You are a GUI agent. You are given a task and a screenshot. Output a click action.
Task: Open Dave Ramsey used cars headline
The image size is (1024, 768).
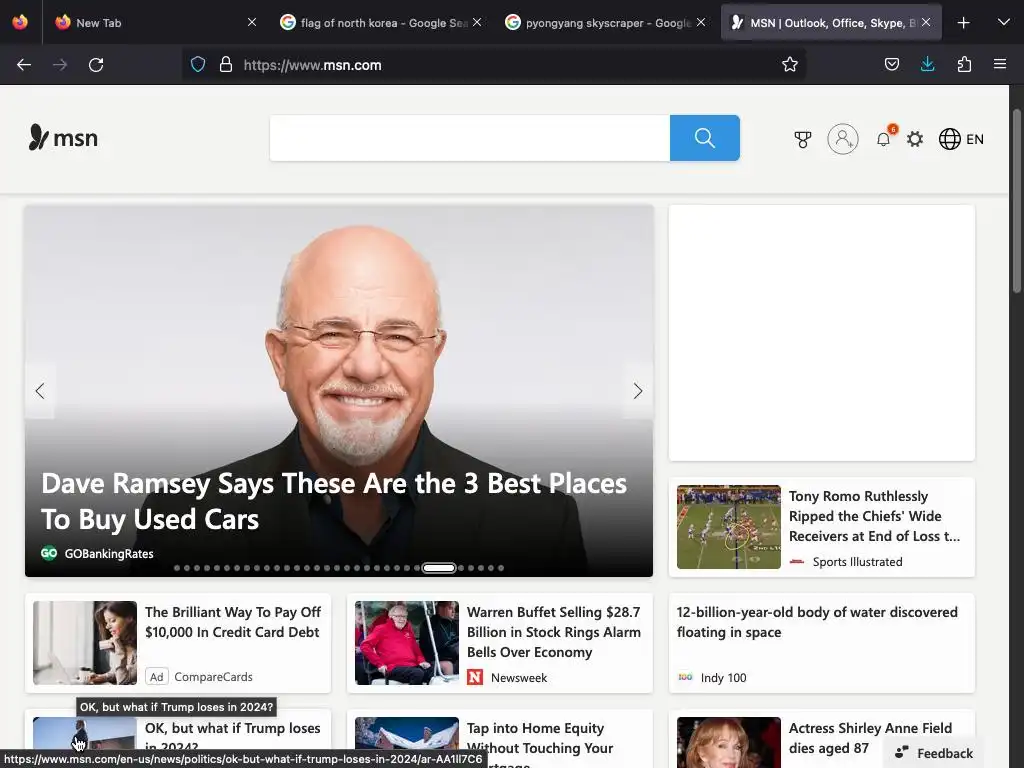click(334, 502)
